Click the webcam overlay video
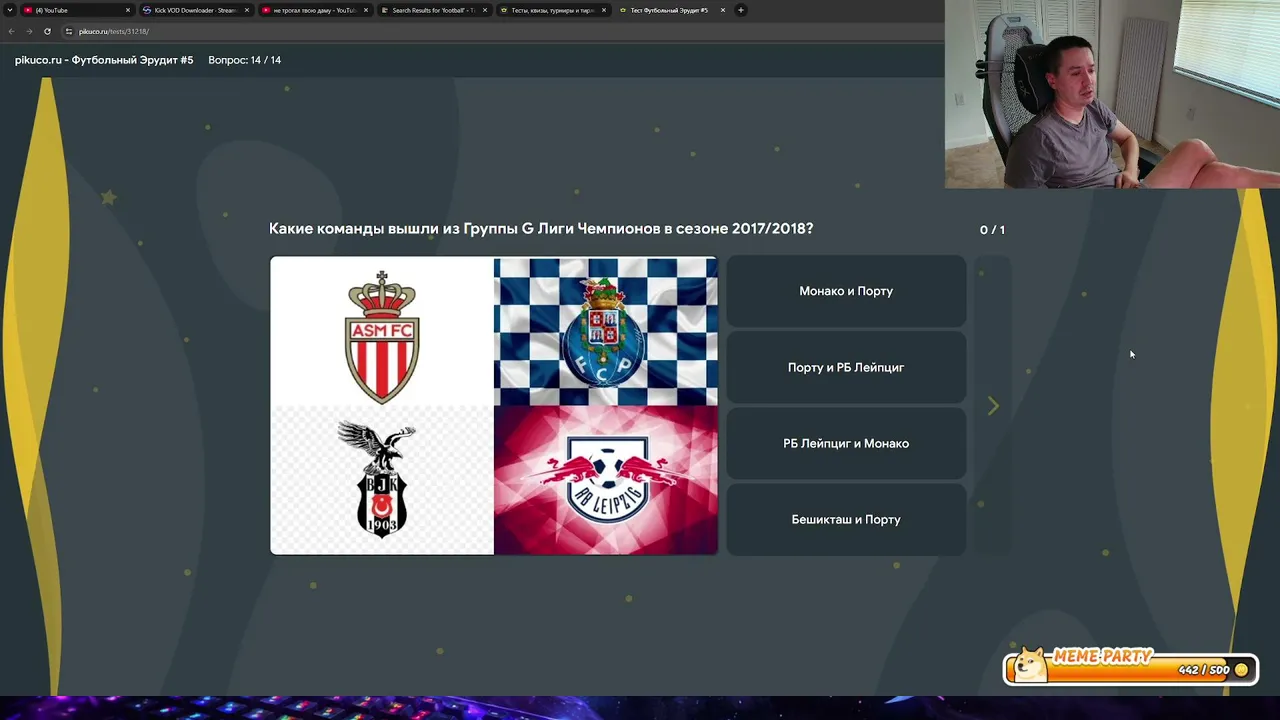1280x720 pixels. [x=1112, y=94]
